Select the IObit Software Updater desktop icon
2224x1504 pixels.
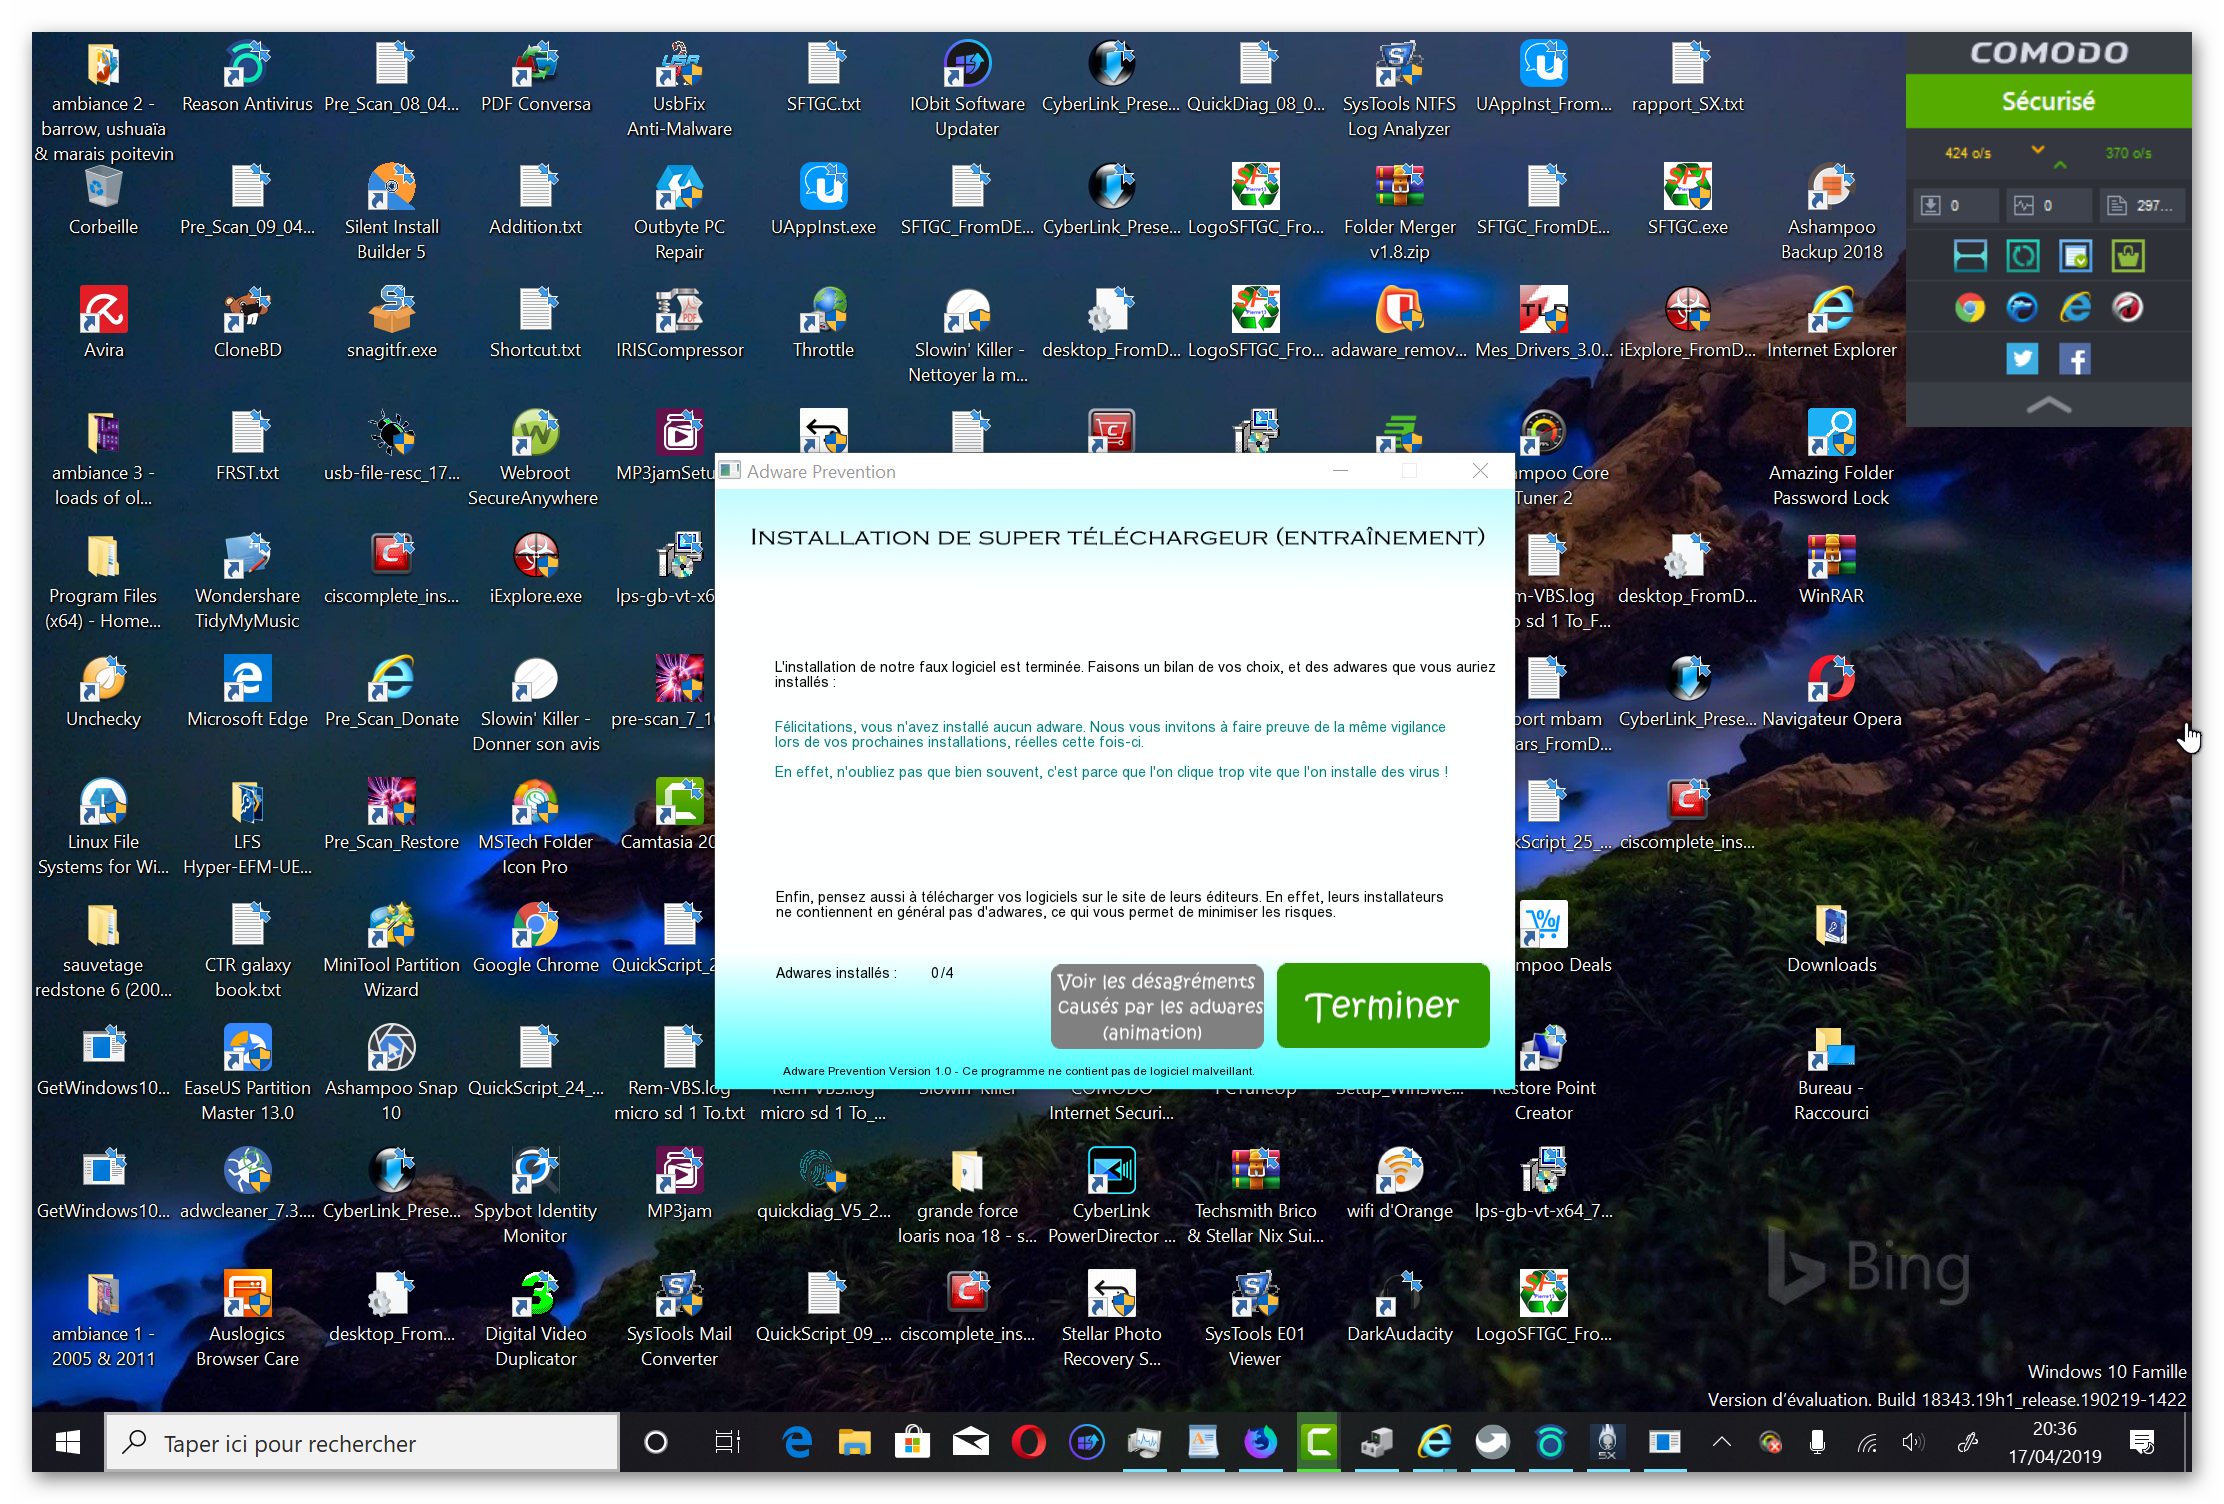pos(967,90)
